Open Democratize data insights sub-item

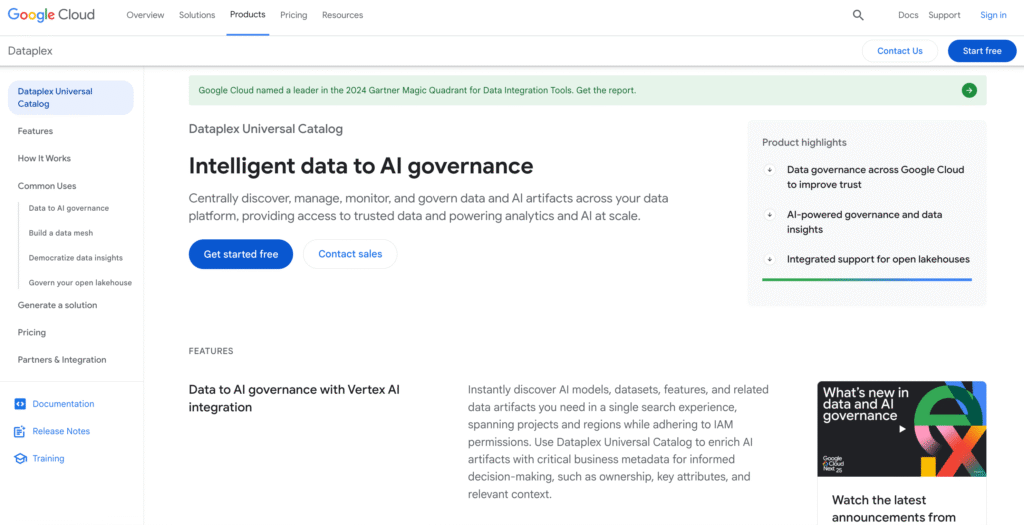pos(76,258)
